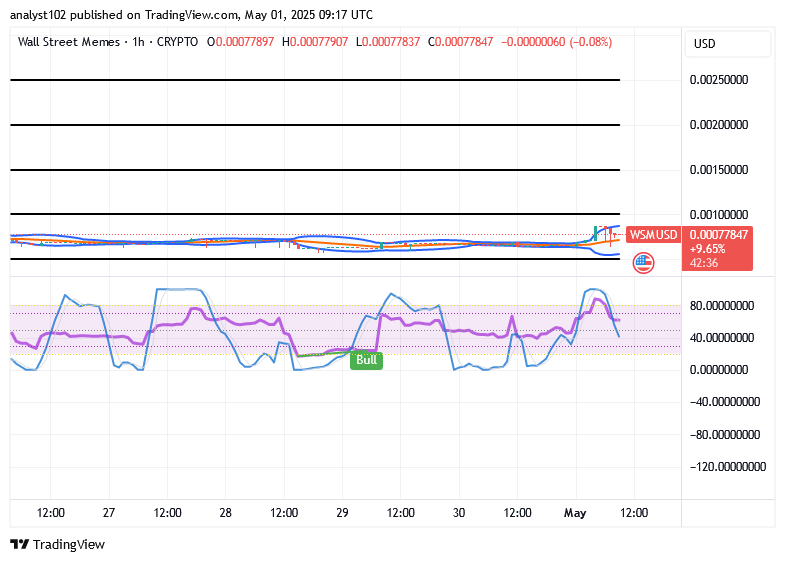Click the close value C0.00077847
This screenshot has height=562, width=785.
pyautogui.click(x=461, y=42)
